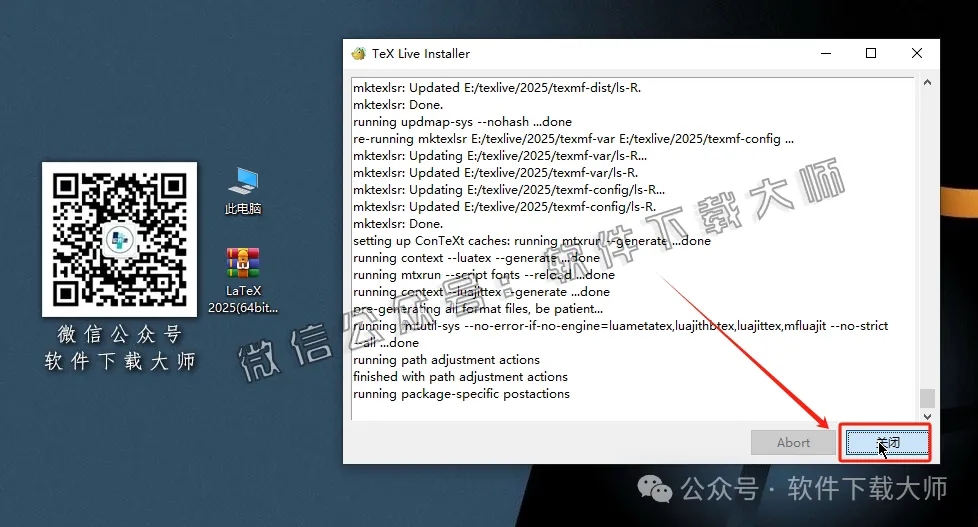Screen dimensions: 978x527
Task: Click the "finished with path adjustment actions" line
Action: tap(460, 377)
